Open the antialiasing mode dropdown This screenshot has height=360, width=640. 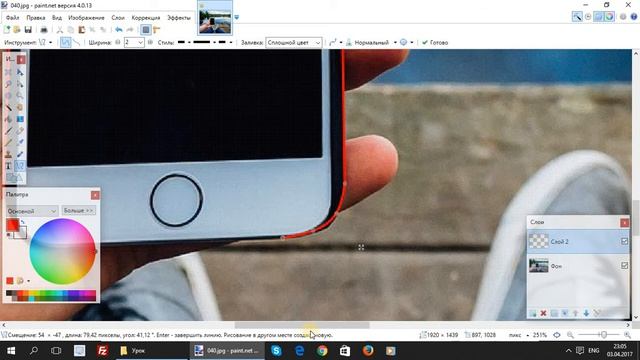336,42
